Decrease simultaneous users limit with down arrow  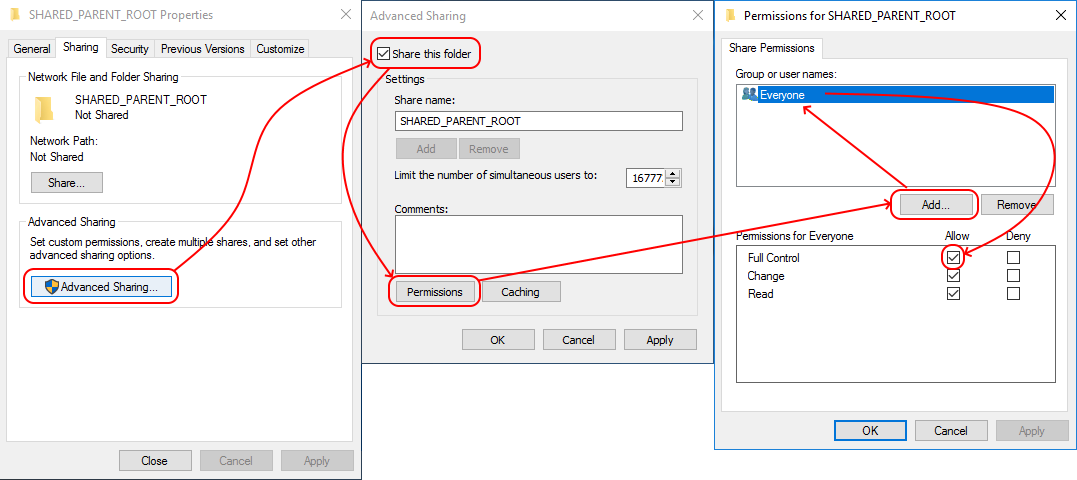(673, 182)
